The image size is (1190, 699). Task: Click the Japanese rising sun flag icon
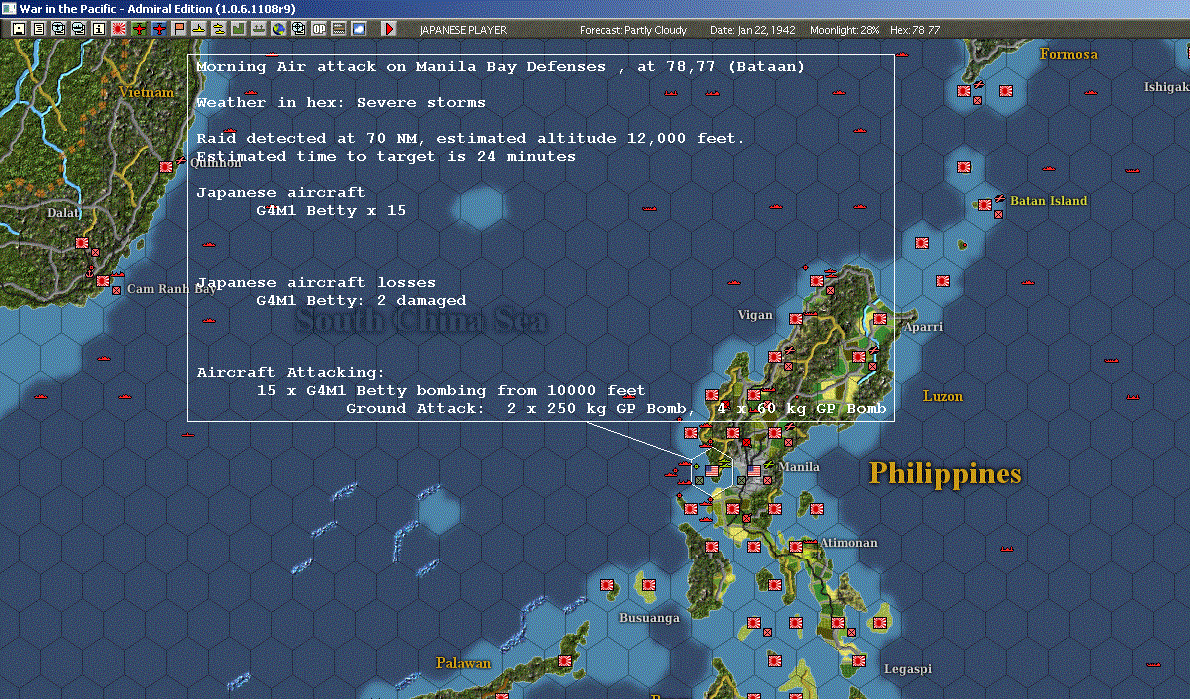pyautogui.click(x=118, y=29)
